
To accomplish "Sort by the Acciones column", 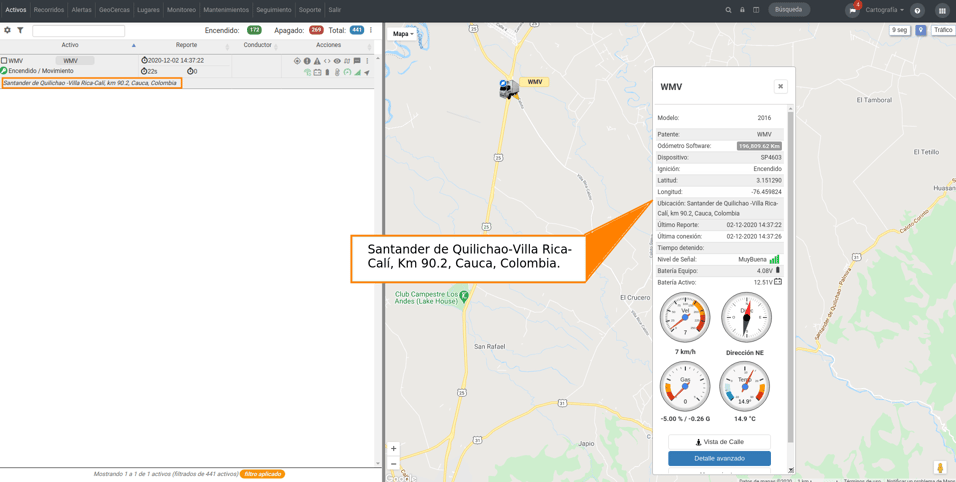I will [329, 45].
